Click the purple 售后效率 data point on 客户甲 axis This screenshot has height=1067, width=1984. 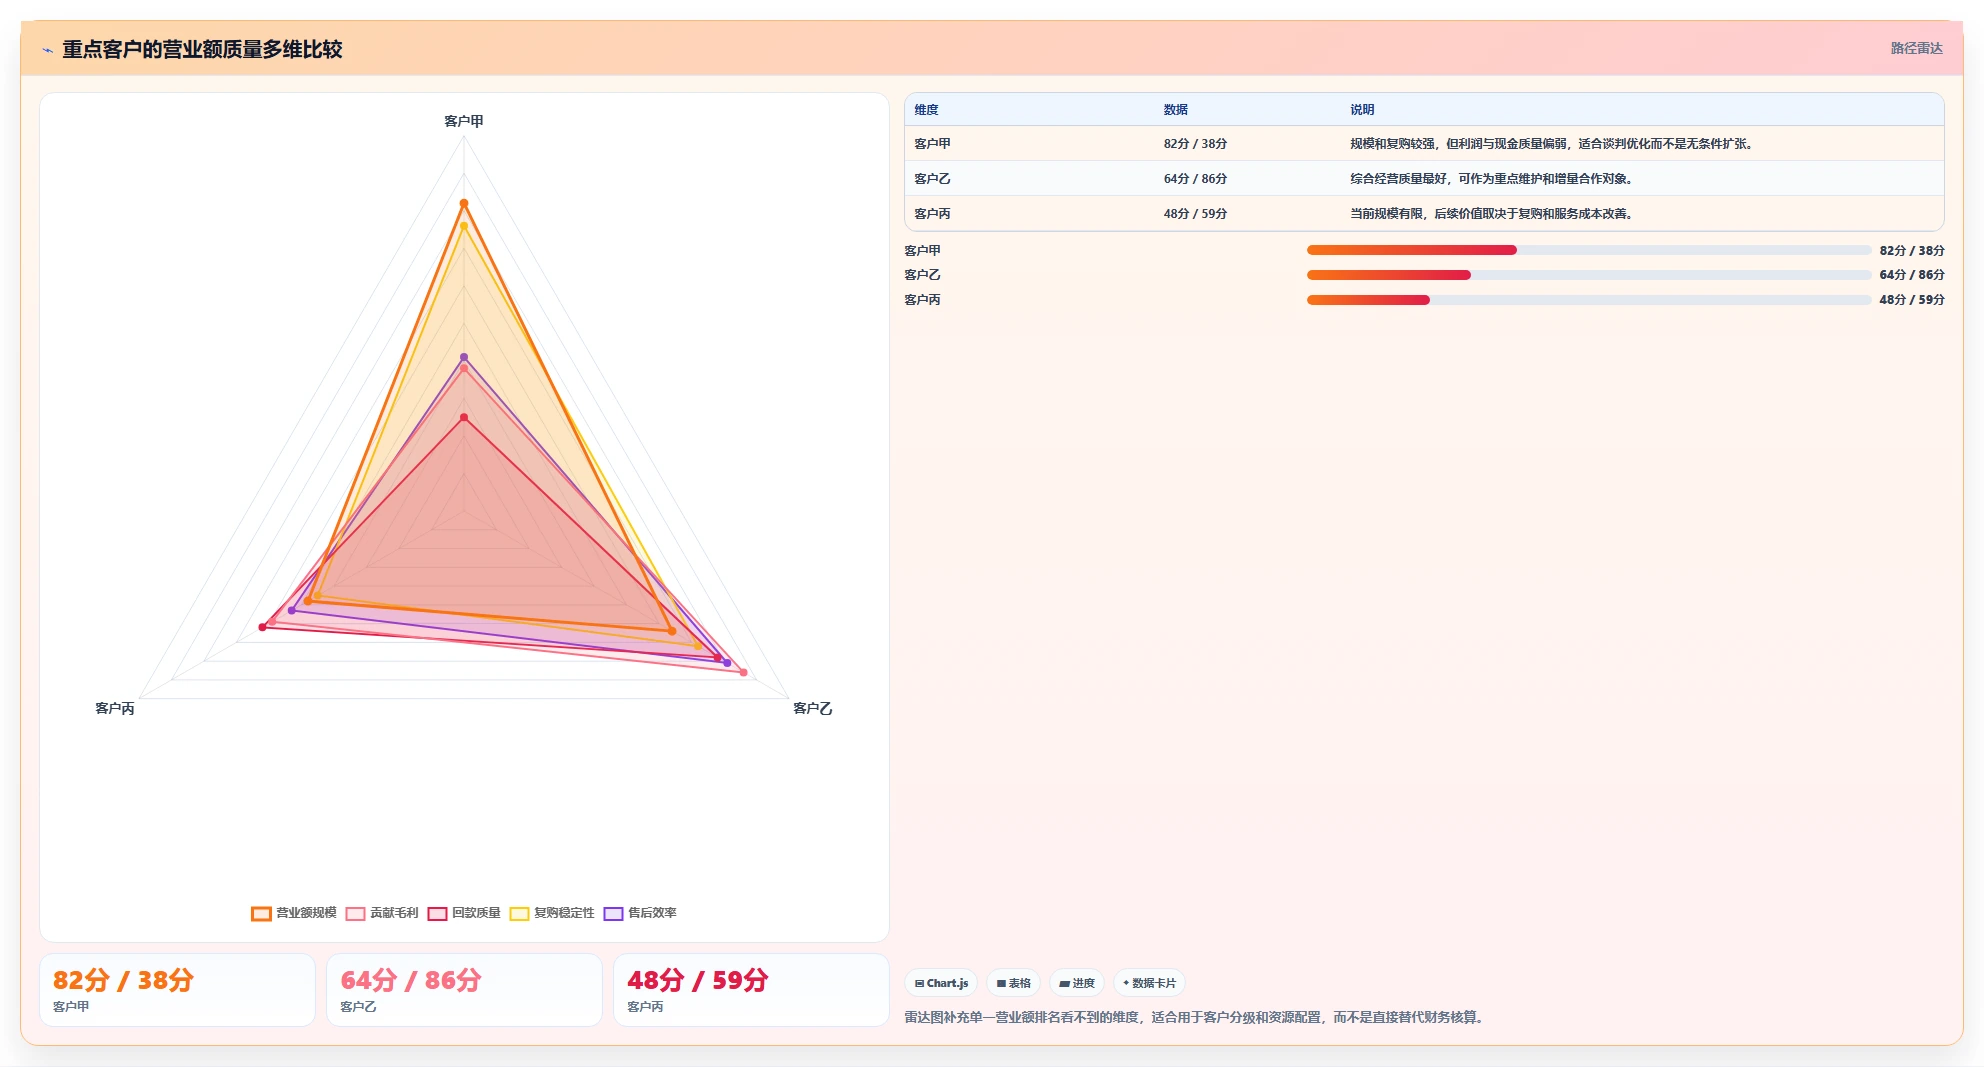pyautogui.click(x=464, y=357)
